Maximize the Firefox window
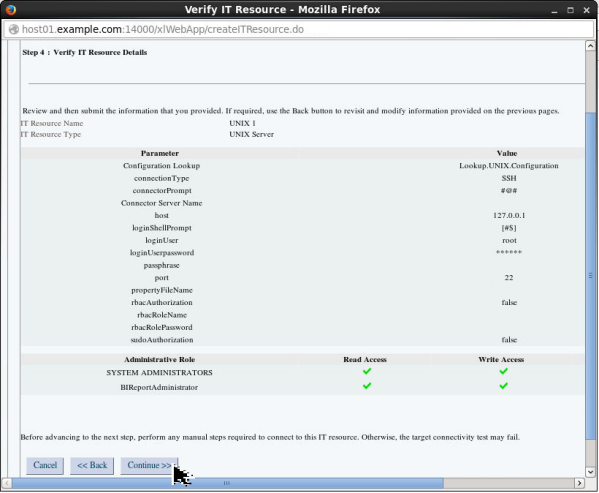This screenshot has width=599, height=493. point(570,10)
